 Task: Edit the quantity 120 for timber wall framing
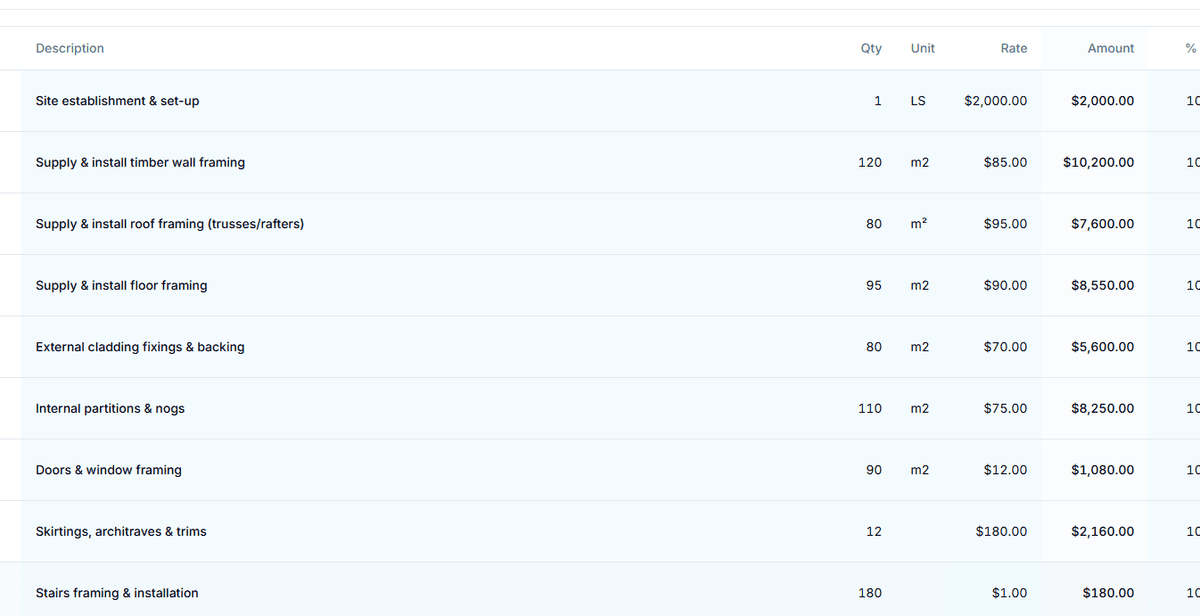coord(869,162)
